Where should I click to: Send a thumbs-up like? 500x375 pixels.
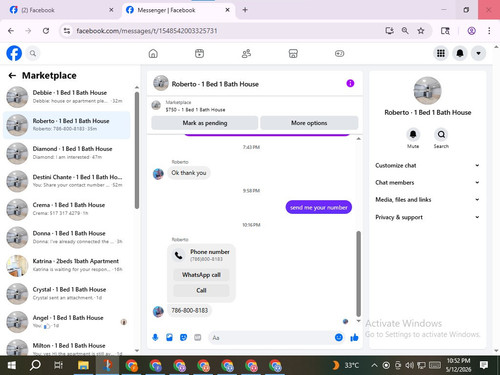(354, 338)
